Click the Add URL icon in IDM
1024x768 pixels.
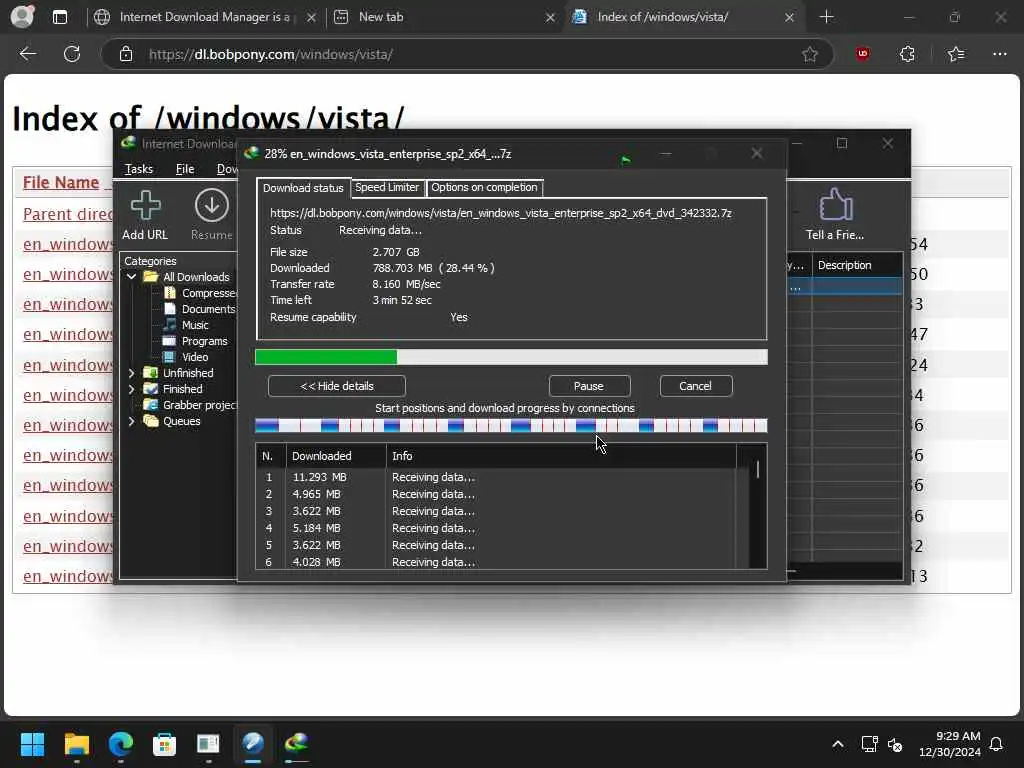click(145, 206)
